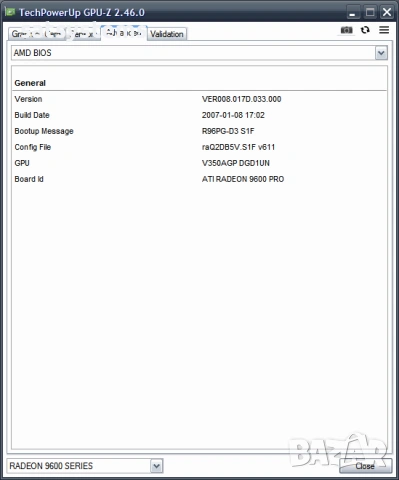Open the RADEON 9600 SERIES dropdown arrow
The width and height of the screenshot is (399, 480).
click(x=156, y=466)
